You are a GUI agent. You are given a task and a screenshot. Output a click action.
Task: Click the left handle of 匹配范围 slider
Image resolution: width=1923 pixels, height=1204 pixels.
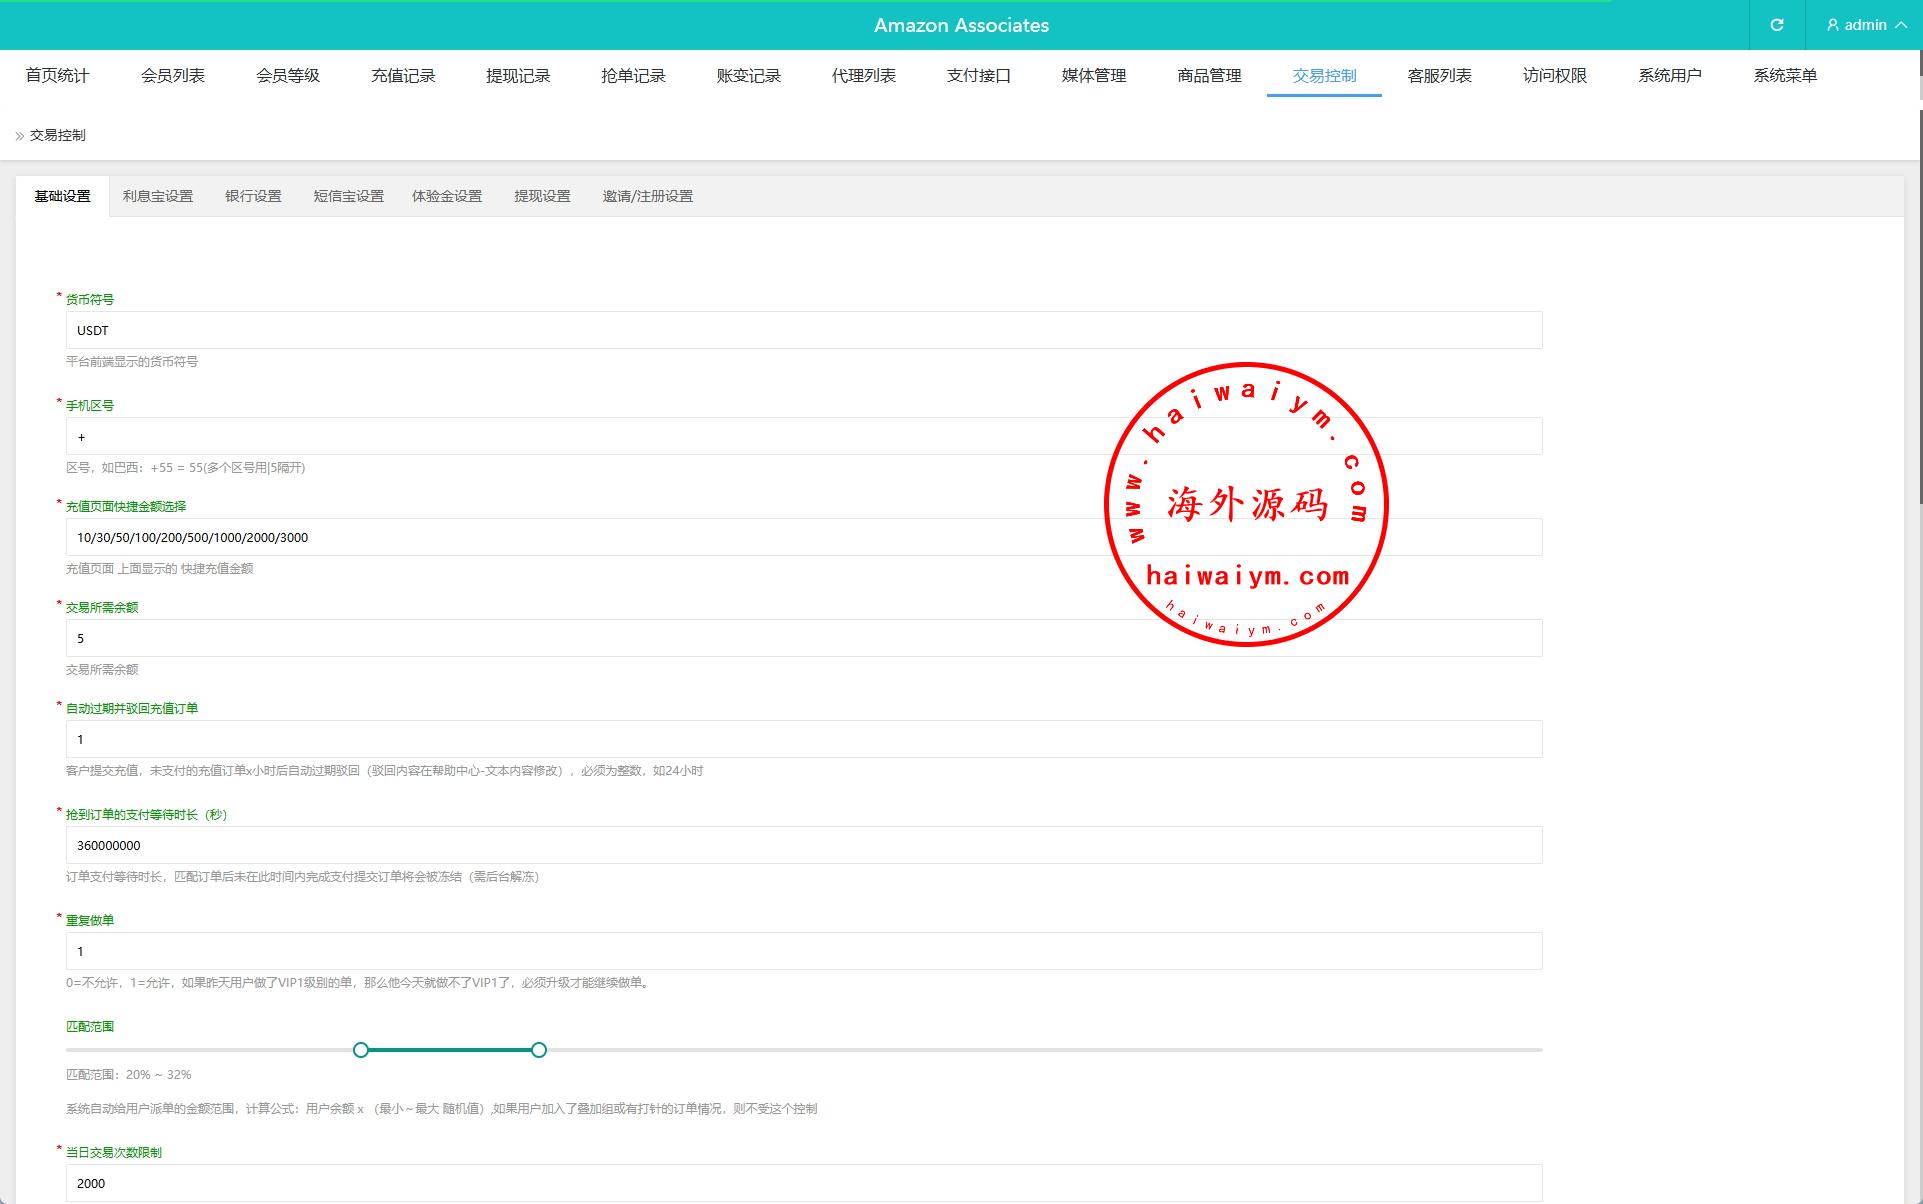(x=361, y=1050)
